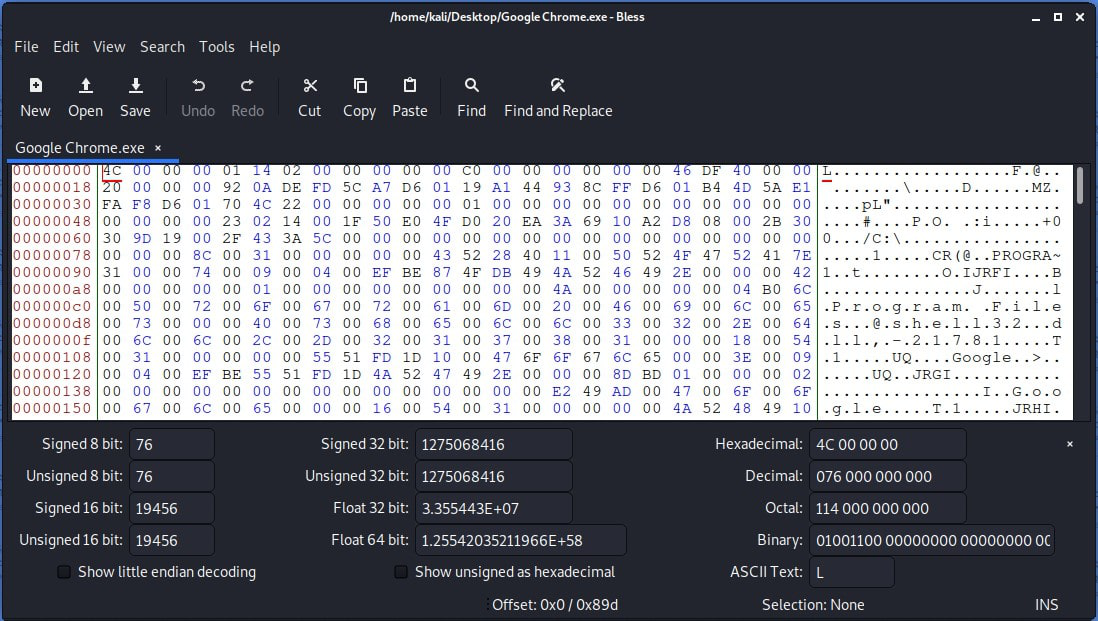Click the Unsigned 32 bit value field
The width and height of the screenshot is (1098, 621).
494,476
